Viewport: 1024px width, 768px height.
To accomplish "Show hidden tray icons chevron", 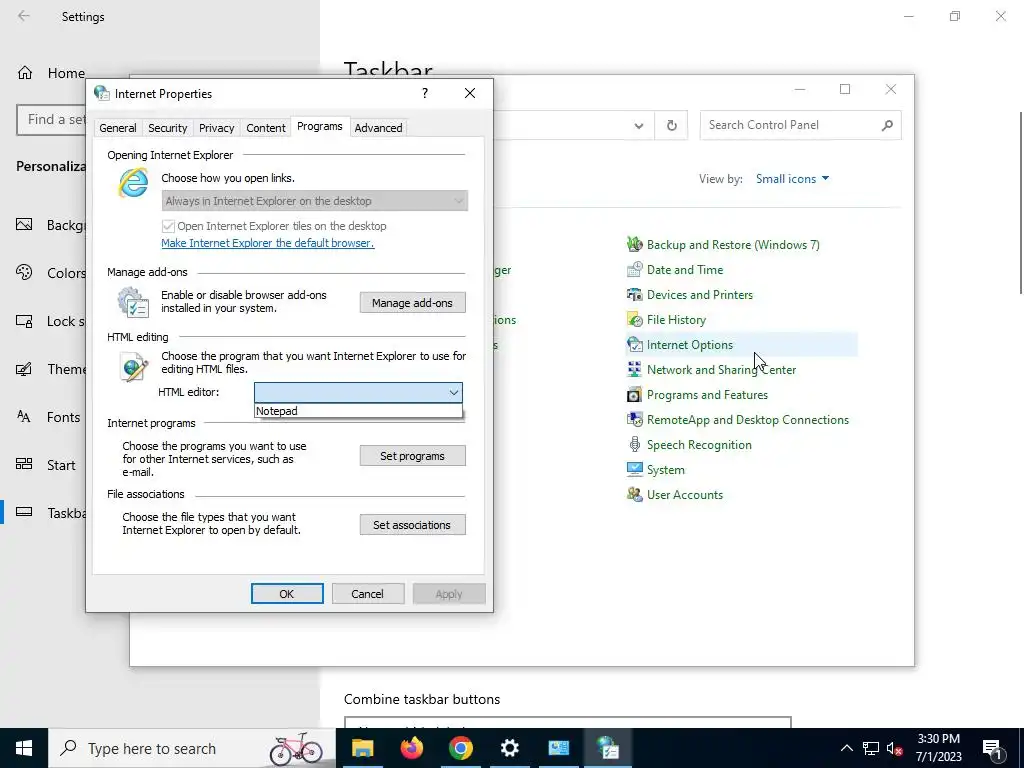I will 846,748.
